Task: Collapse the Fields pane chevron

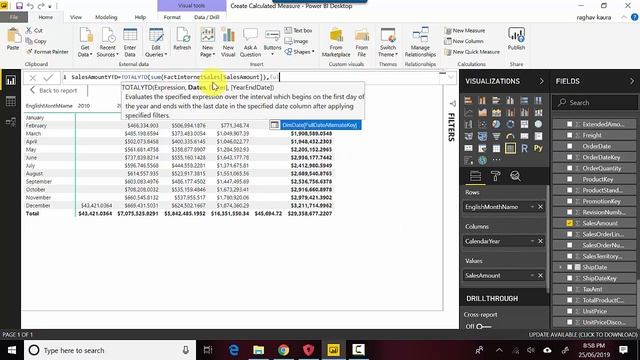Action: 632,81
